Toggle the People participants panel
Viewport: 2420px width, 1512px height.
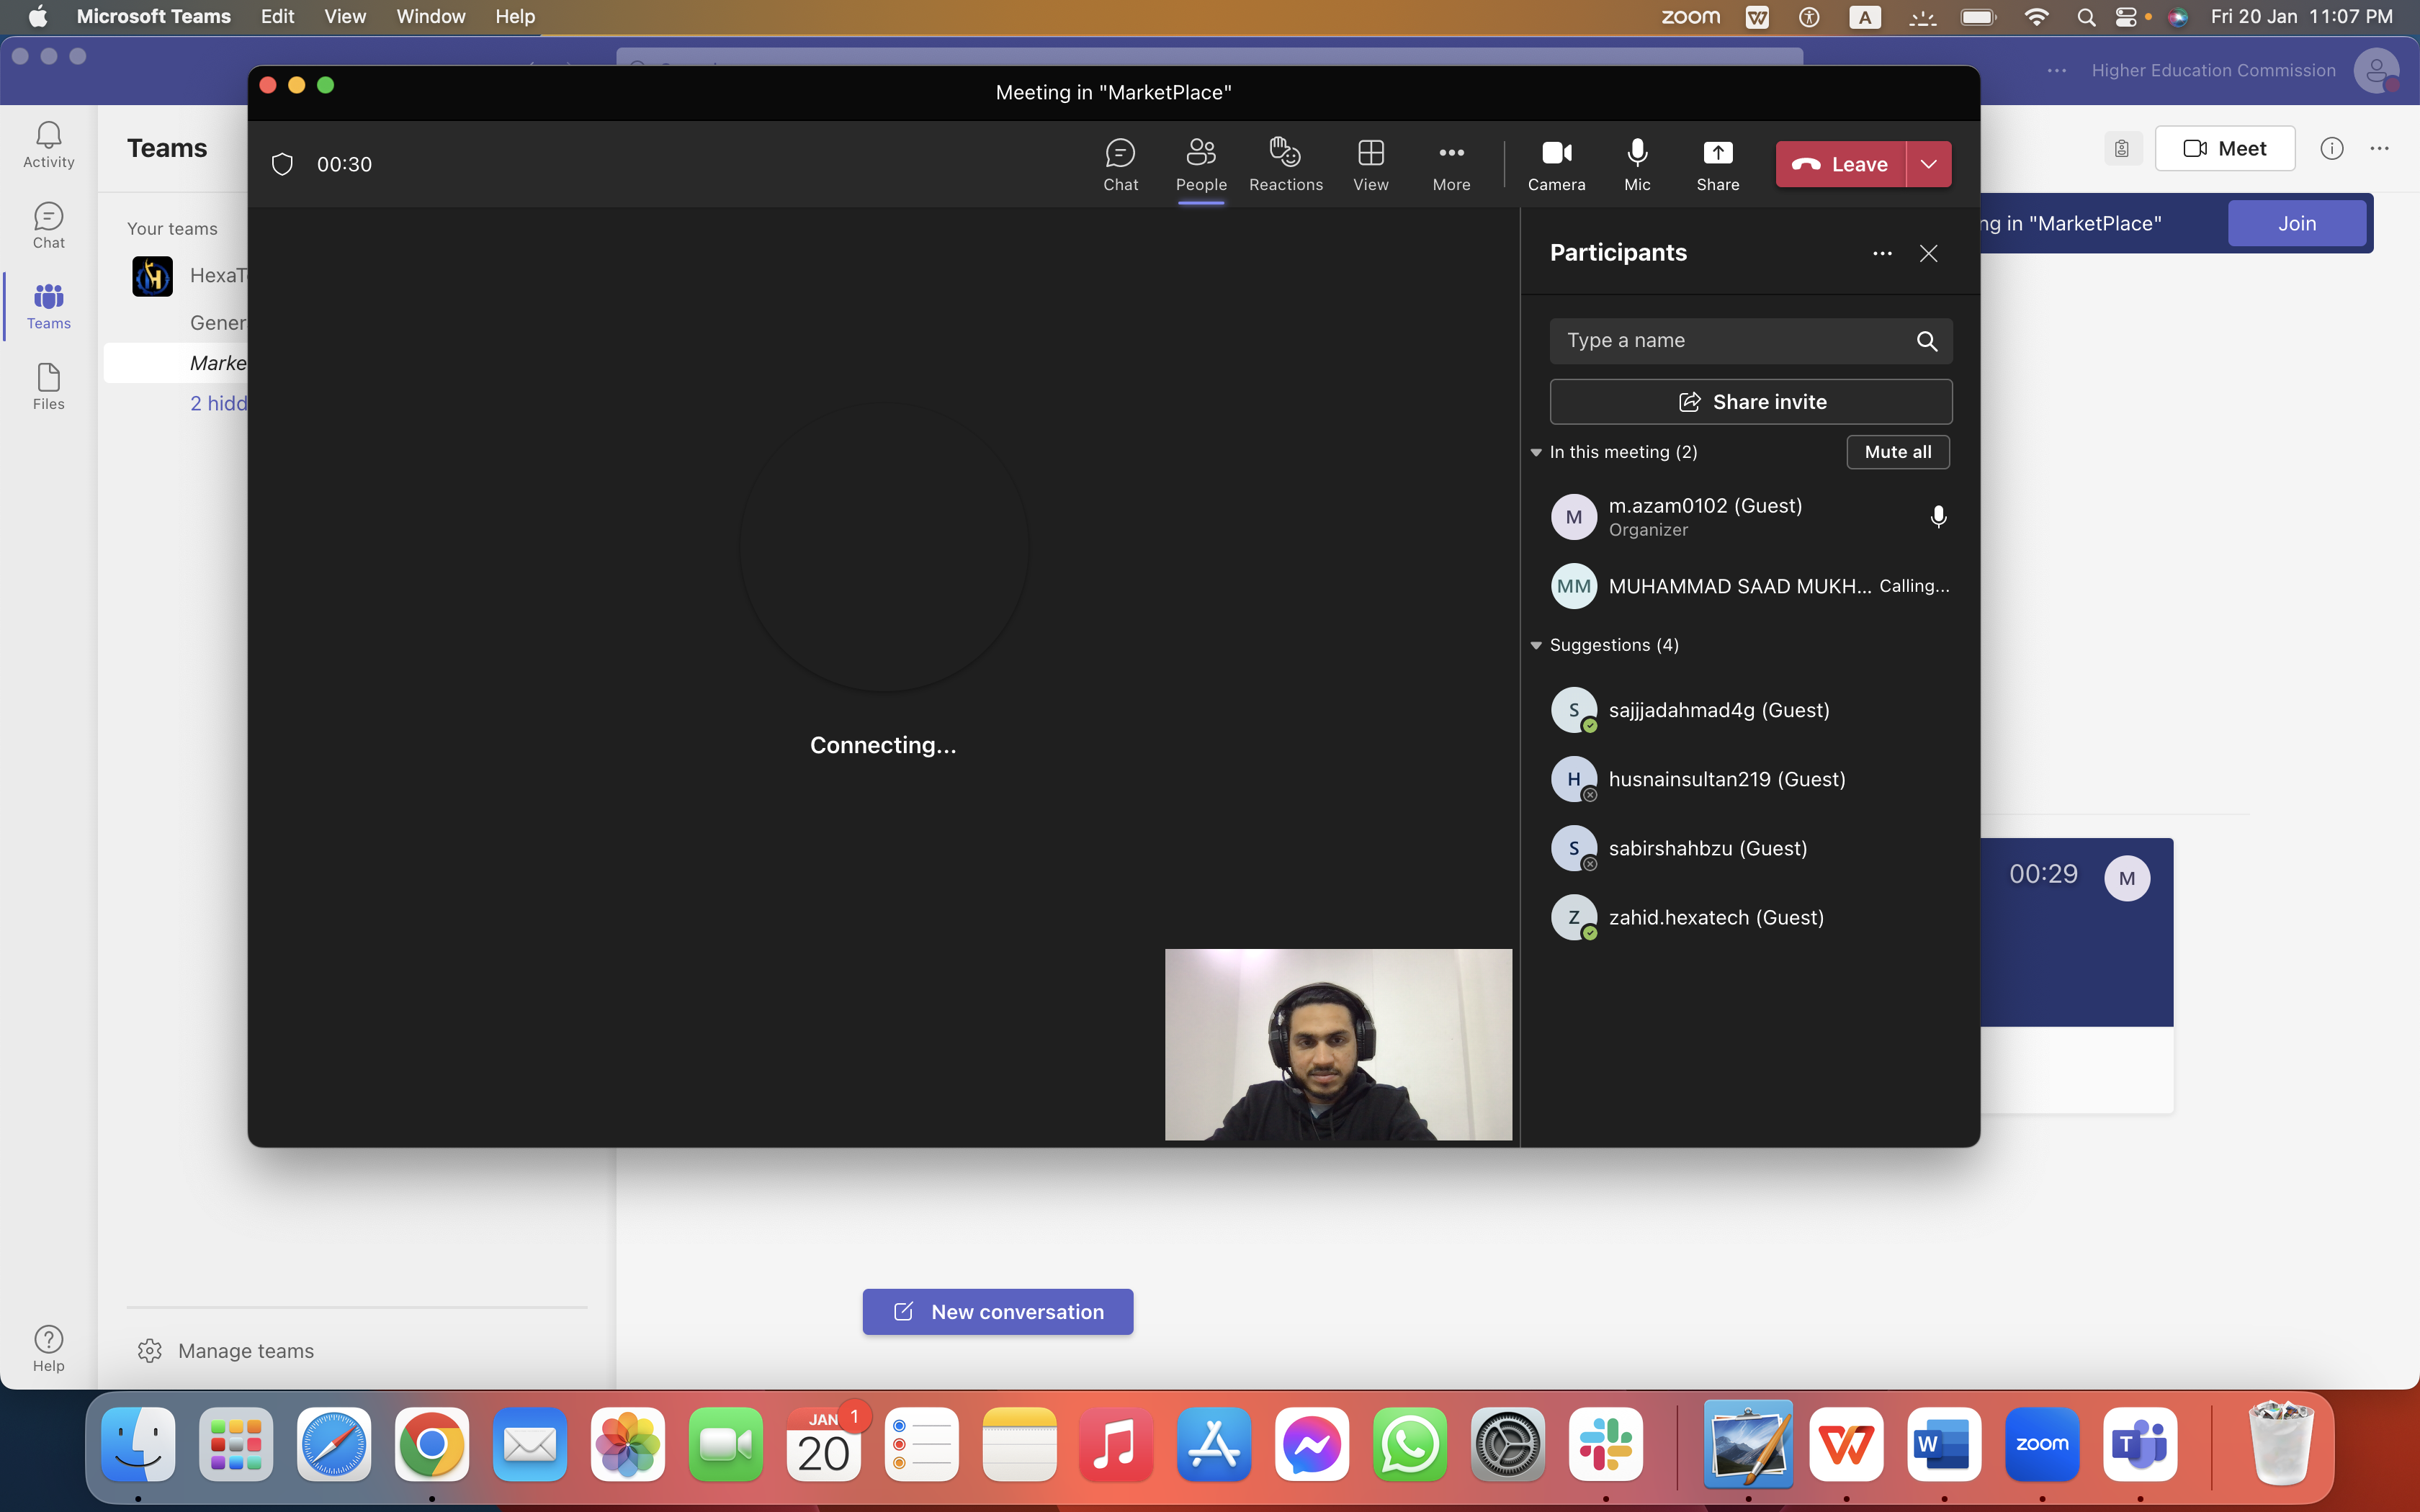(x=1200, y=165)
